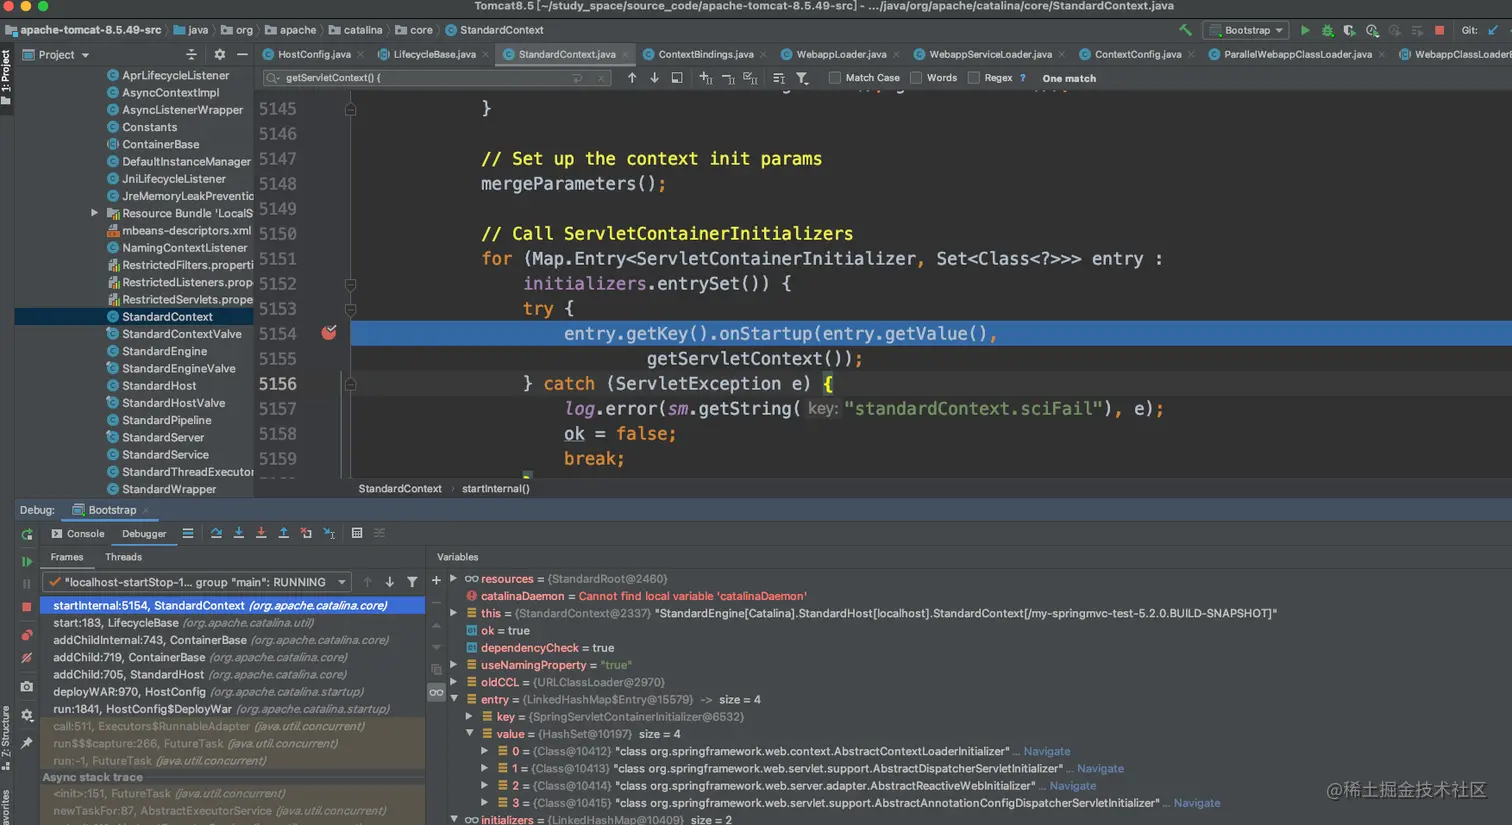Switch to the LifecycleBase.java tab

pos(434,54)
